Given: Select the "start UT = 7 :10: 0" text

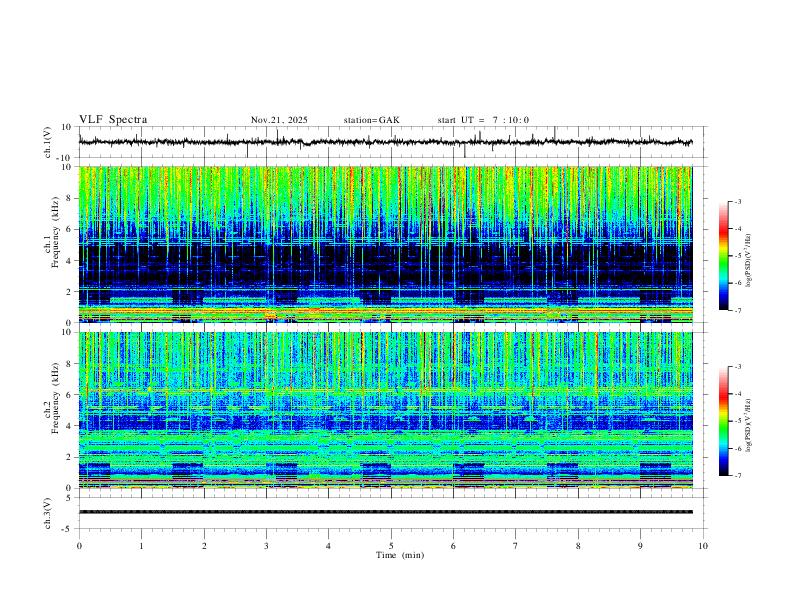Looking at the screenshot, I should (483, 120).
